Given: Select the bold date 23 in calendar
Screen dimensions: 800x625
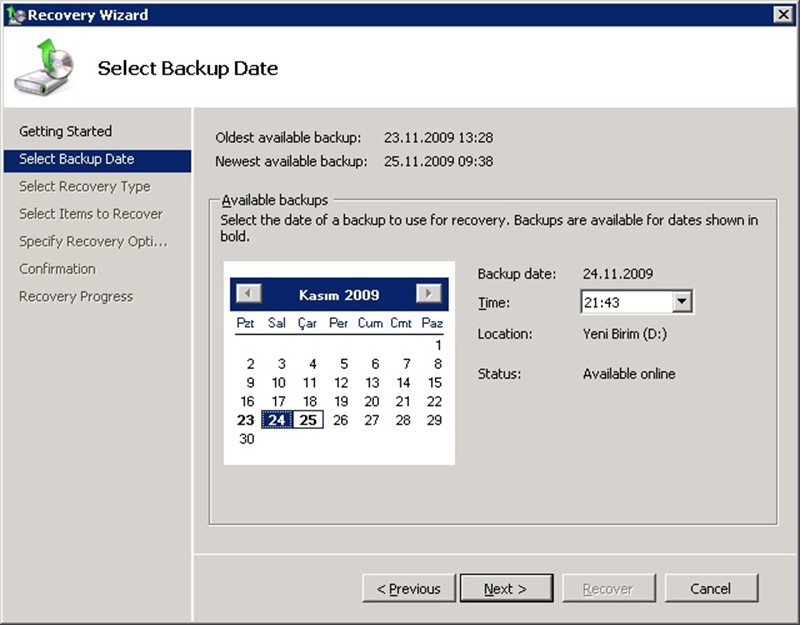Looking at the screenshot, I should [246, 420].
